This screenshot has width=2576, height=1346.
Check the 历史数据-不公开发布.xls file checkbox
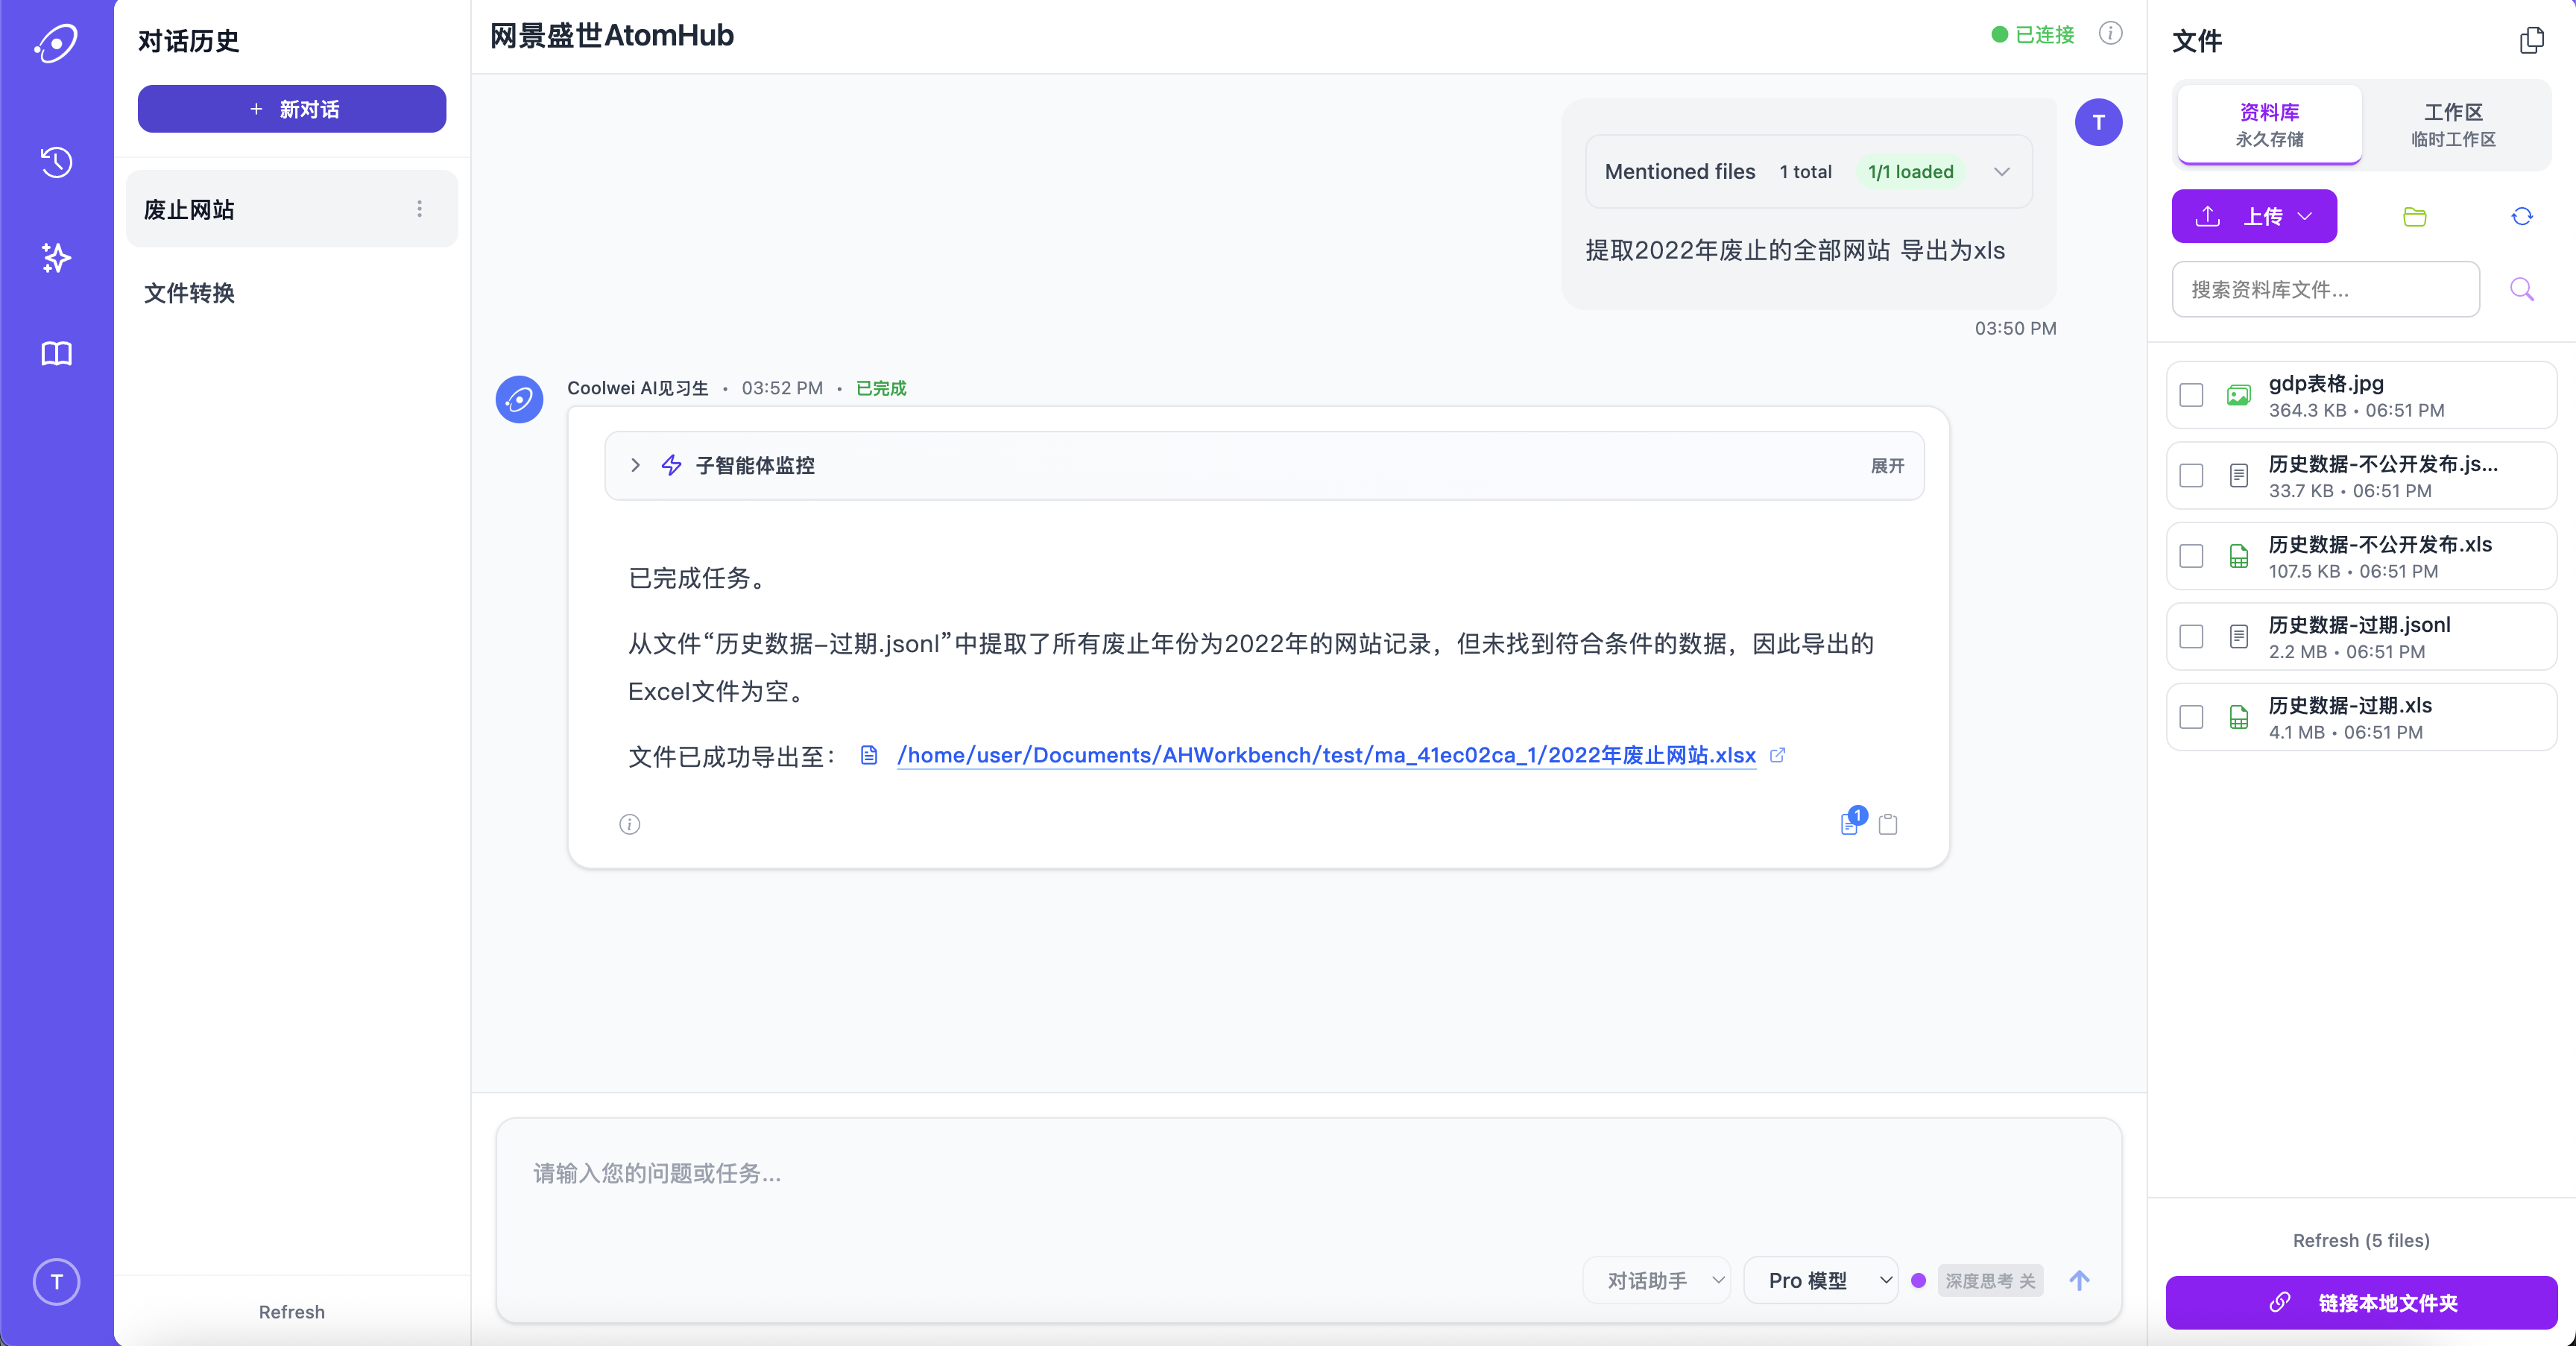(x=2191, y=556)
